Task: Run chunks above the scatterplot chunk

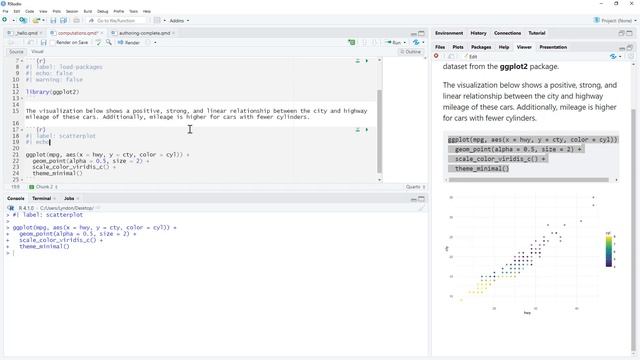Action: [358, 130]
